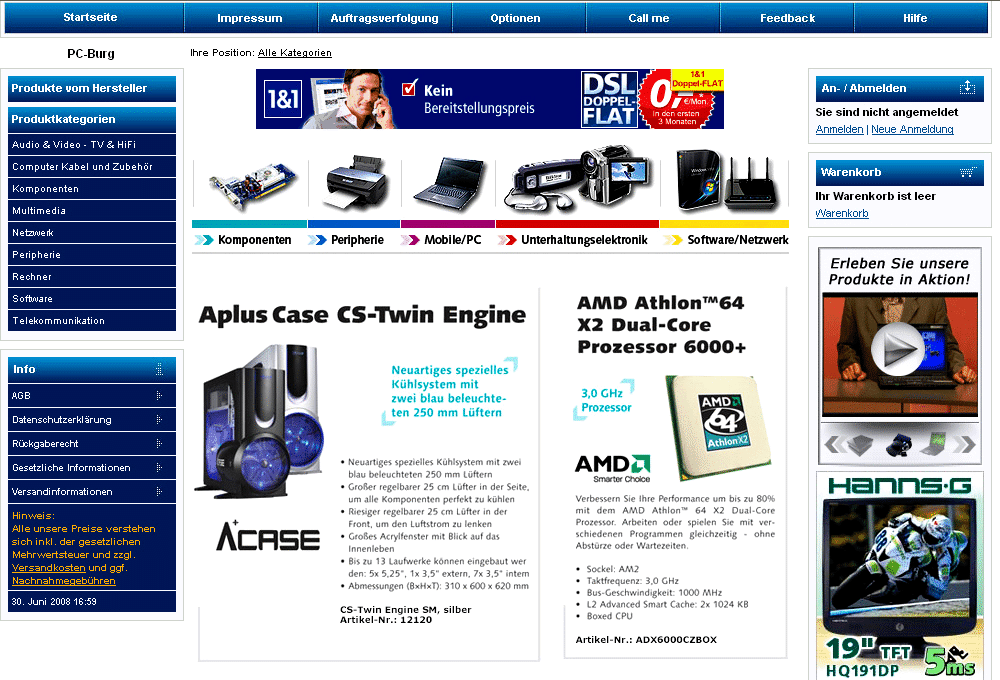
Task: Open Produkte vom Hersteller
Action: pyautogui.click(x=92, y=89)
